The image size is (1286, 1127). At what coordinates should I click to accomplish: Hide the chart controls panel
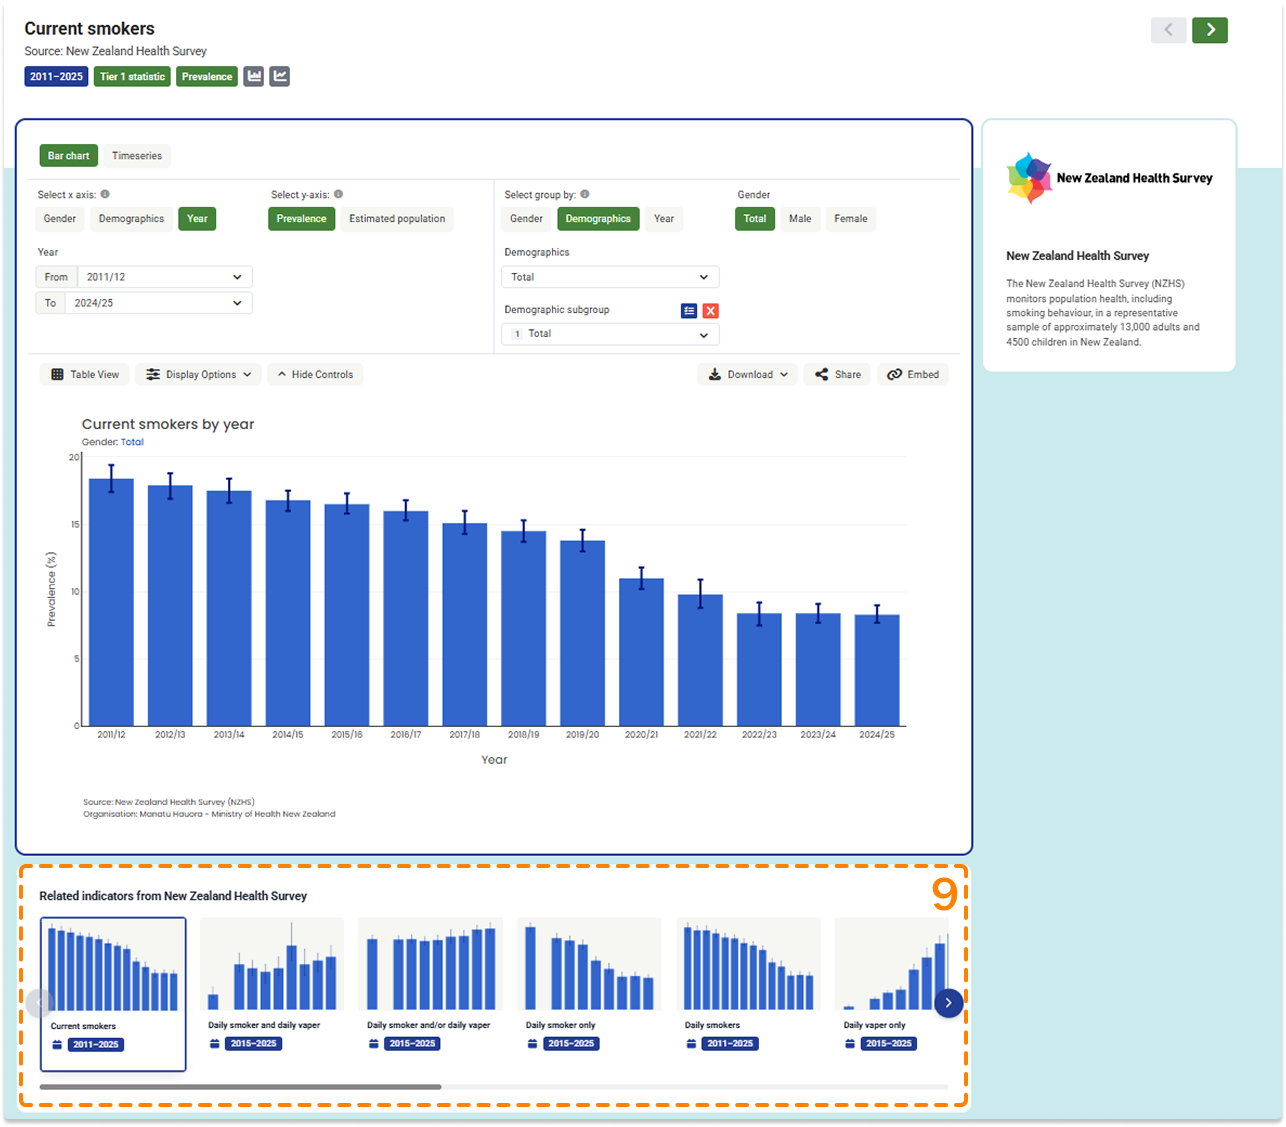point(315,374)
